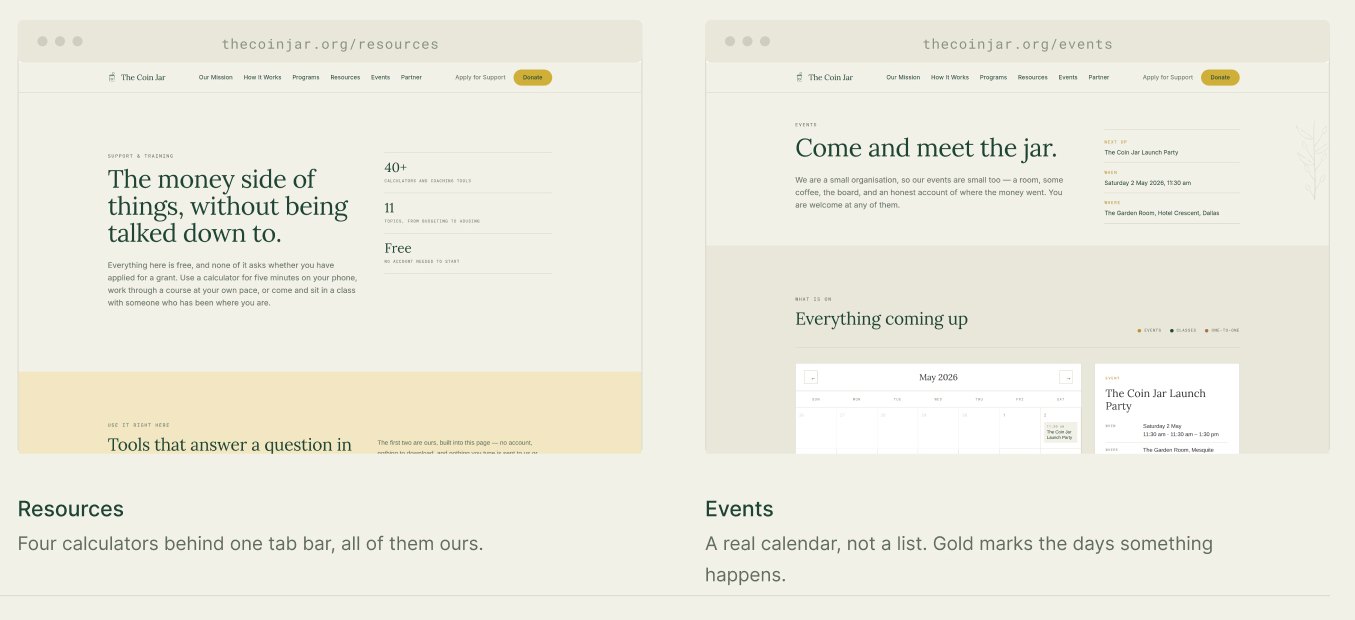Click the 'What is on' eyebrow label
1355x620 pixels.
click(x=813, y=299)
